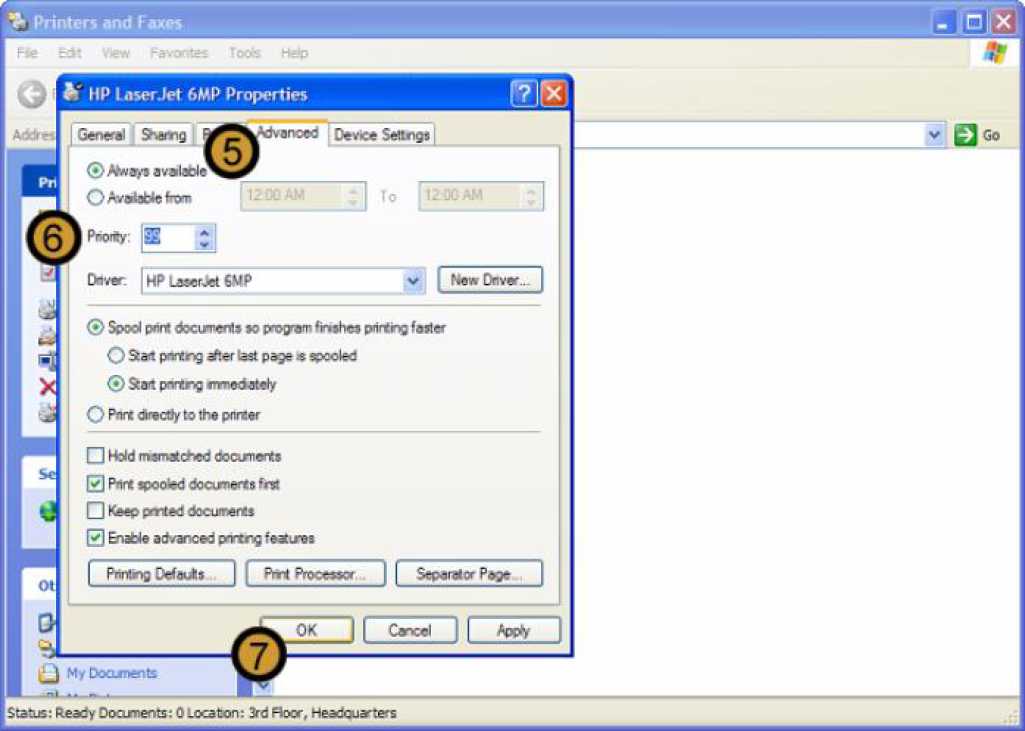Decrease Priority with the down spinner arrow
Viewport: 1025px width, 731px height.
[205, 244]
